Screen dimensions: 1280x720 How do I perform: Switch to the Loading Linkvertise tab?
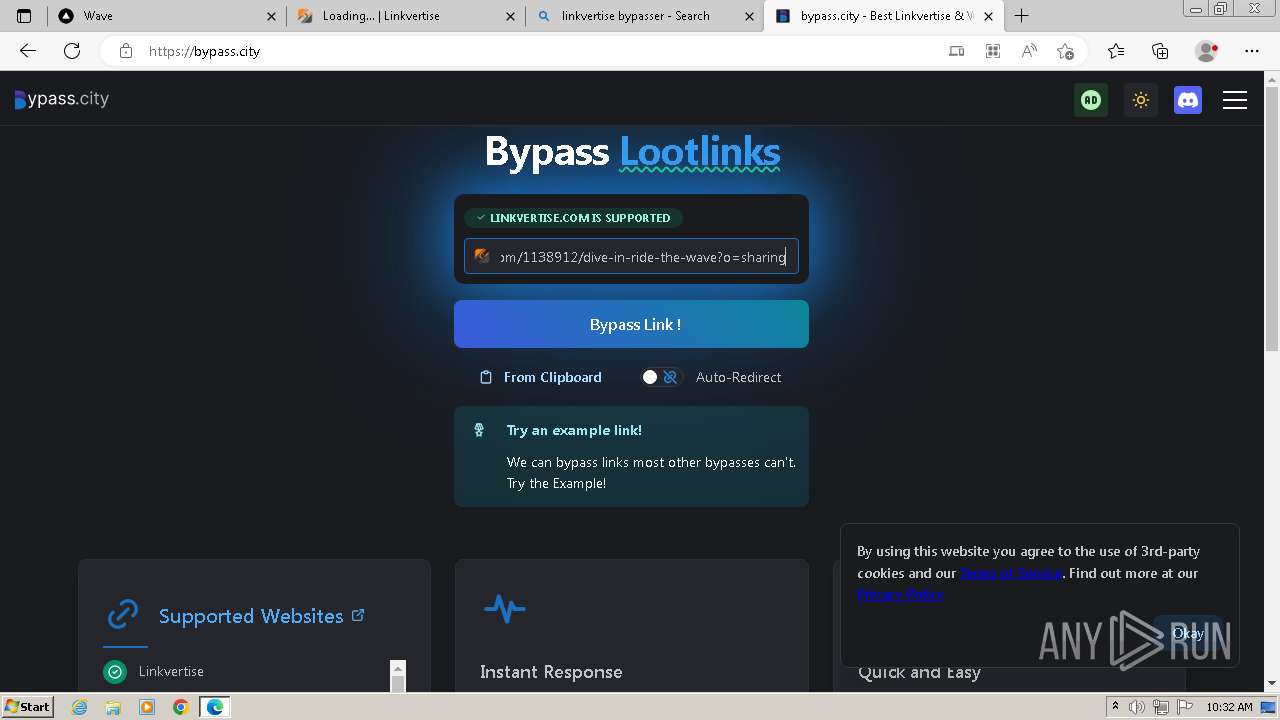405,16
